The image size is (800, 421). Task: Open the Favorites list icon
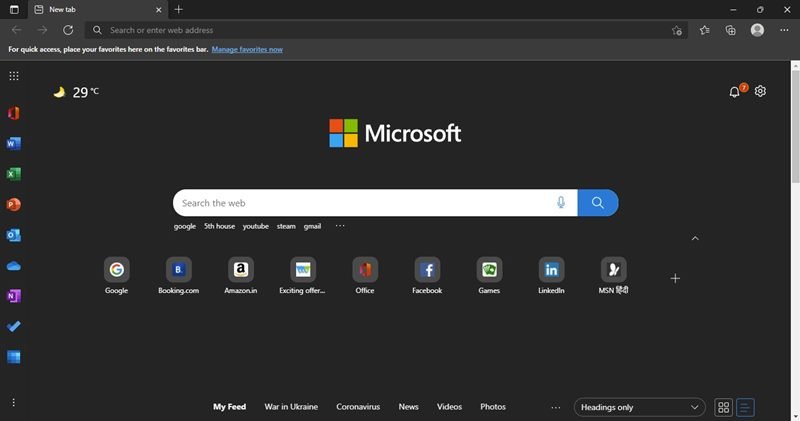(705, 30)
